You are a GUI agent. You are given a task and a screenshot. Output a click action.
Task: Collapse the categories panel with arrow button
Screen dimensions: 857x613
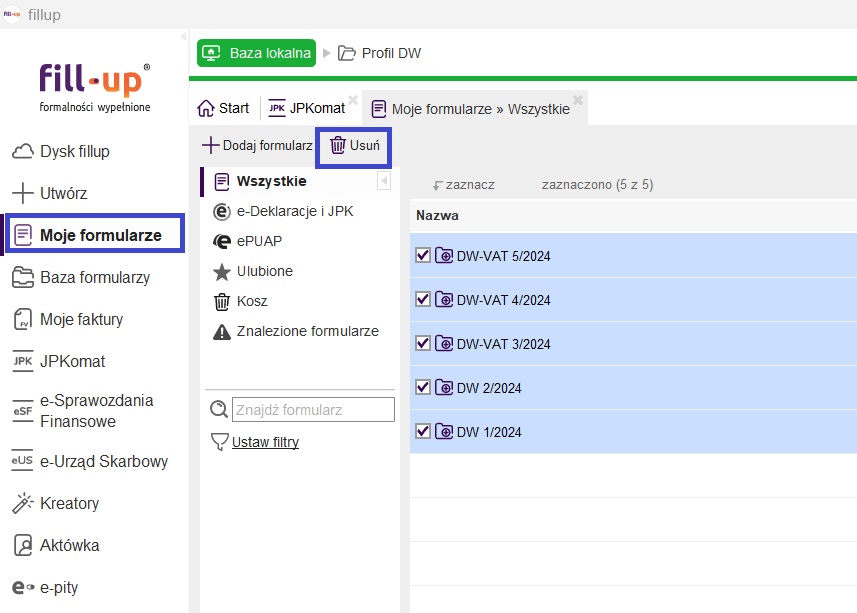tap(384, 180)
